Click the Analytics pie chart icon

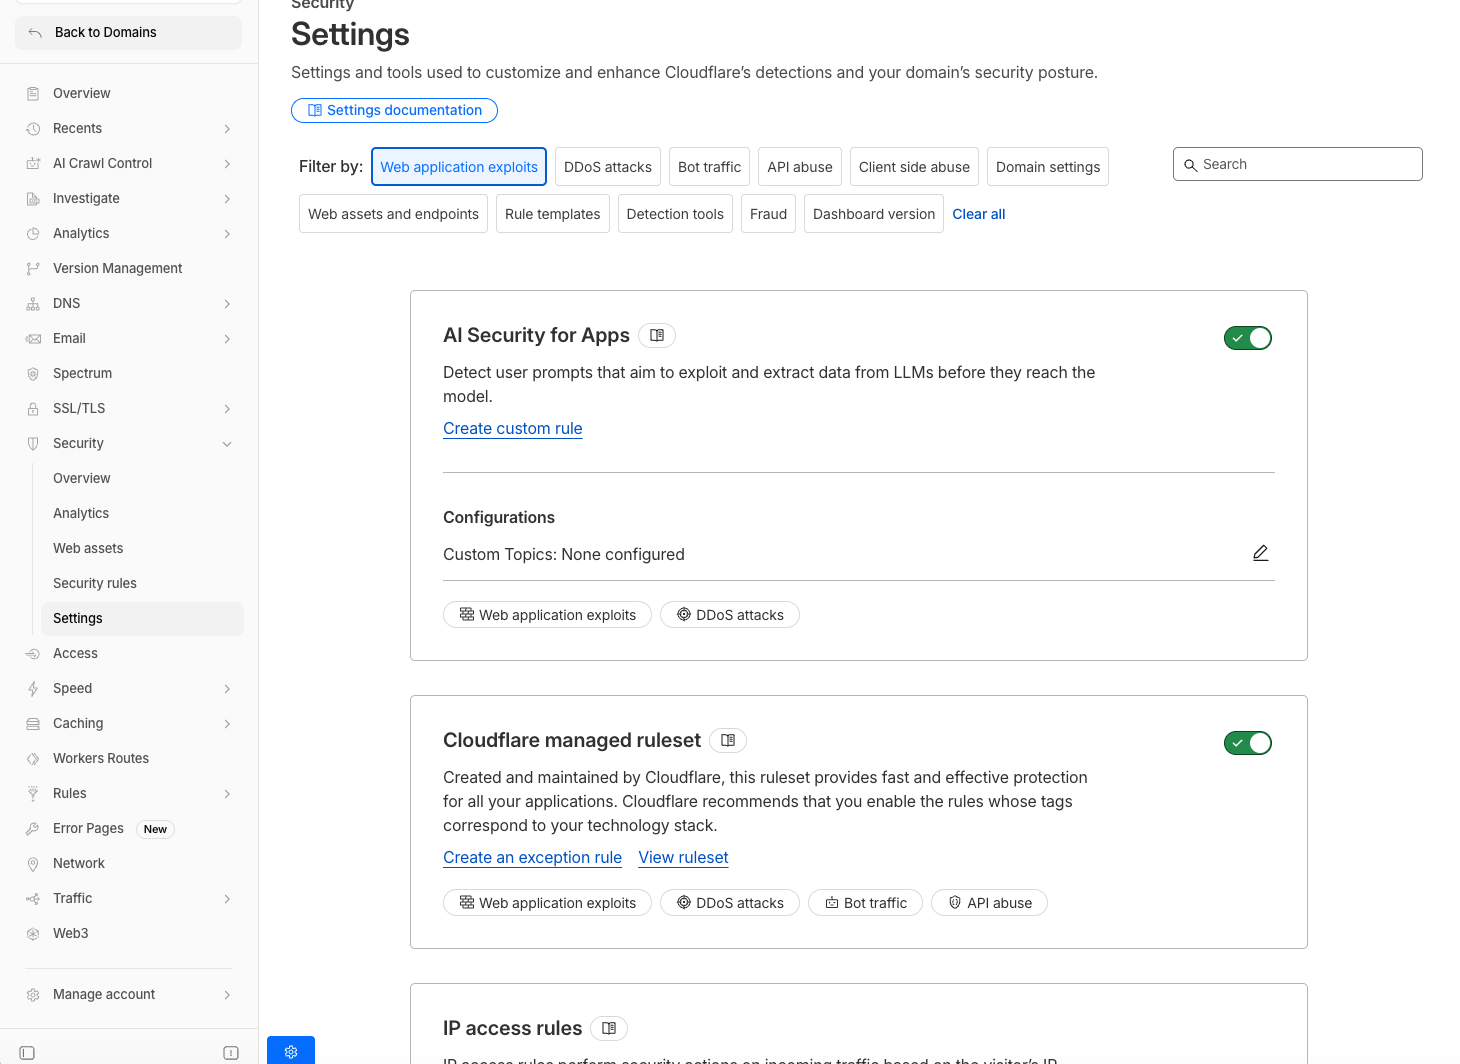(x=33, y=233)
